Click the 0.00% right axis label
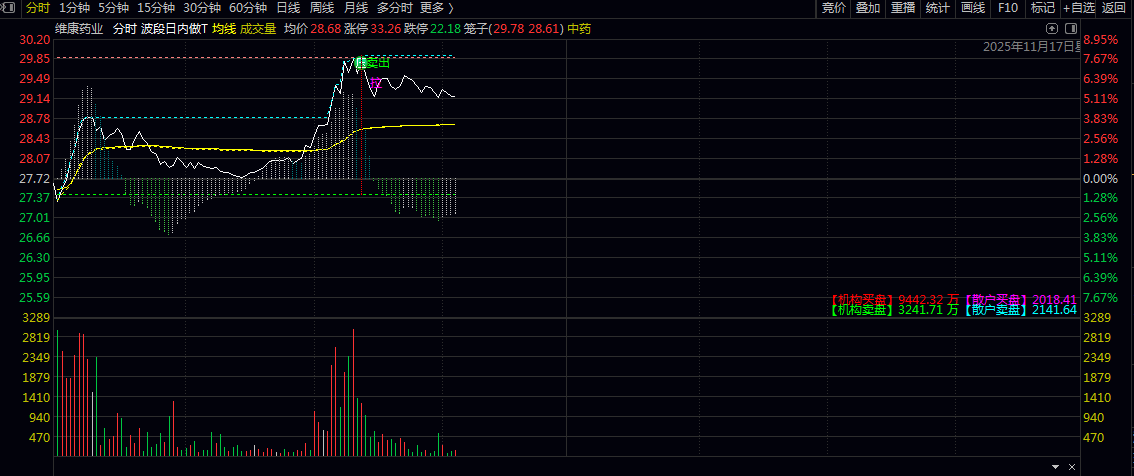 click(1101, 178)
